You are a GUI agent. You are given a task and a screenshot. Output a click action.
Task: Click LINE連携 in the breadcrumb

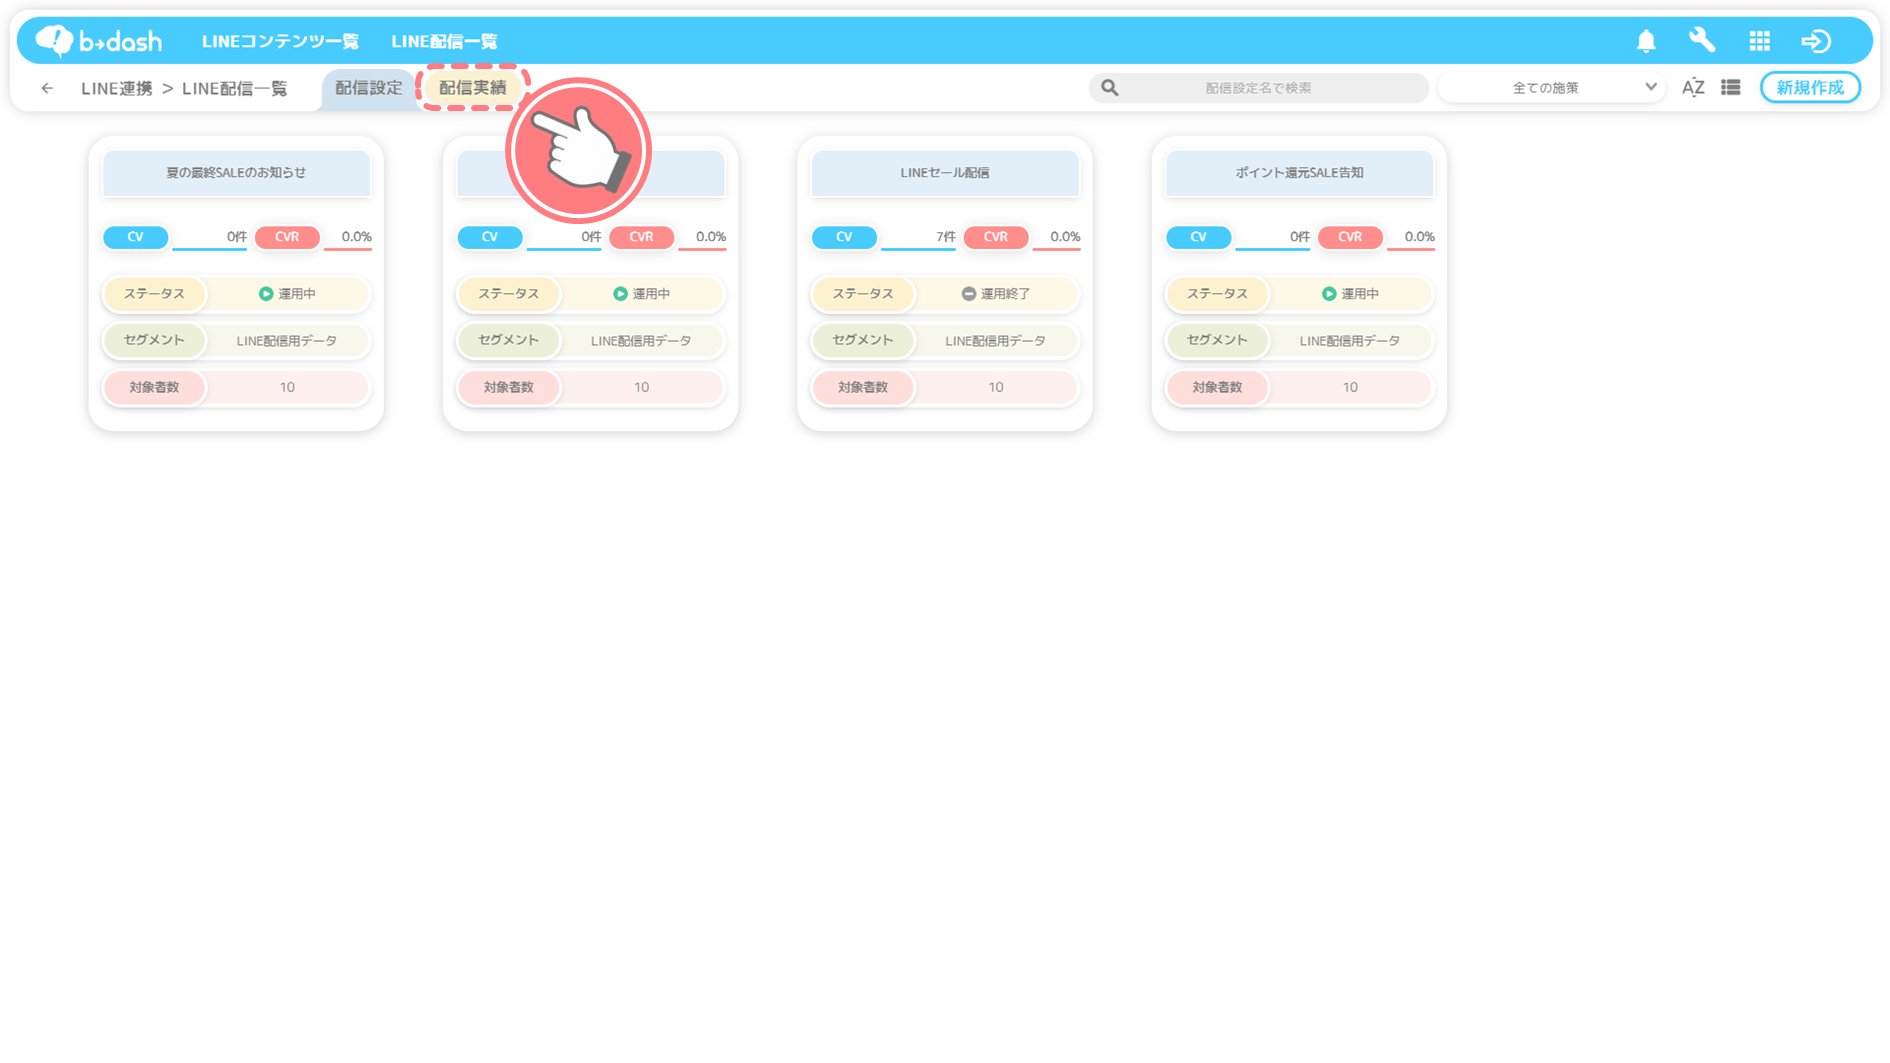coord(117,89)
